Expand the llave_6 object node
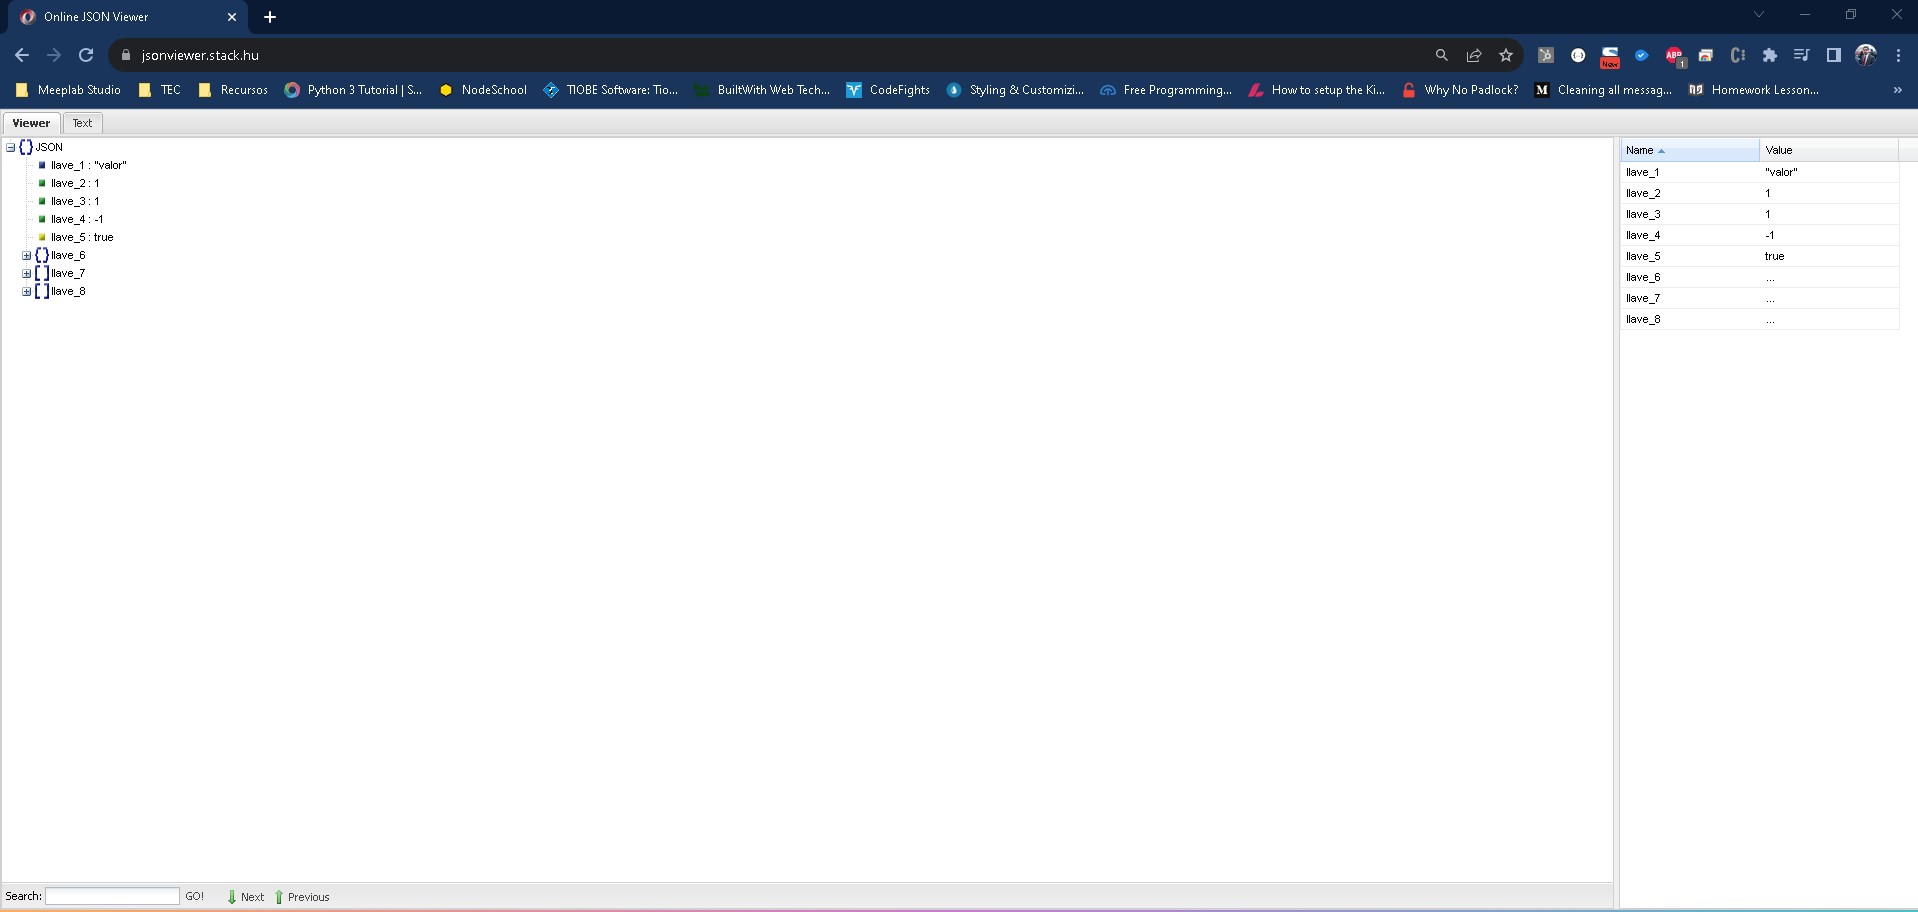 26,256
